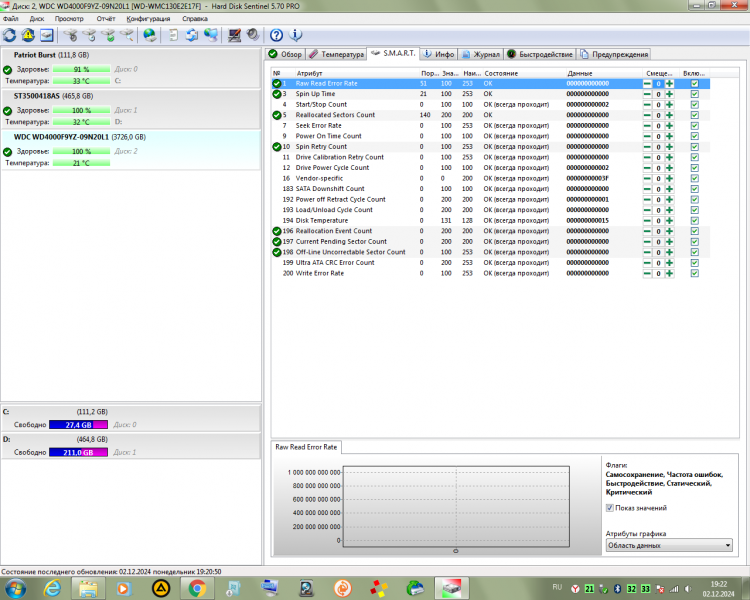Open the Справка menu

(x=195, y=19)
